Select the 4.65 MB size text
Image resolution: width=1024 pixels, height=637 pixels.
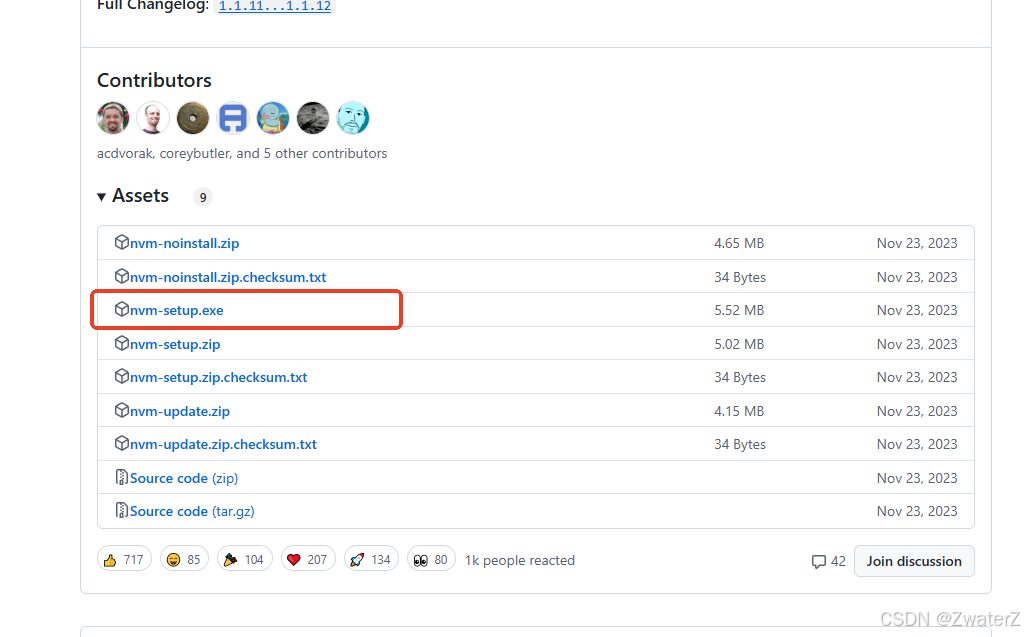point(739,243)
